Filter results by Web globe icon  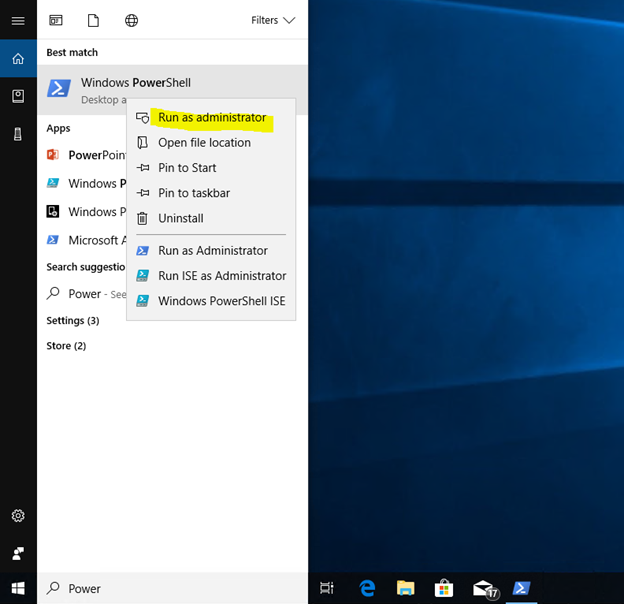tap(131, 20)
